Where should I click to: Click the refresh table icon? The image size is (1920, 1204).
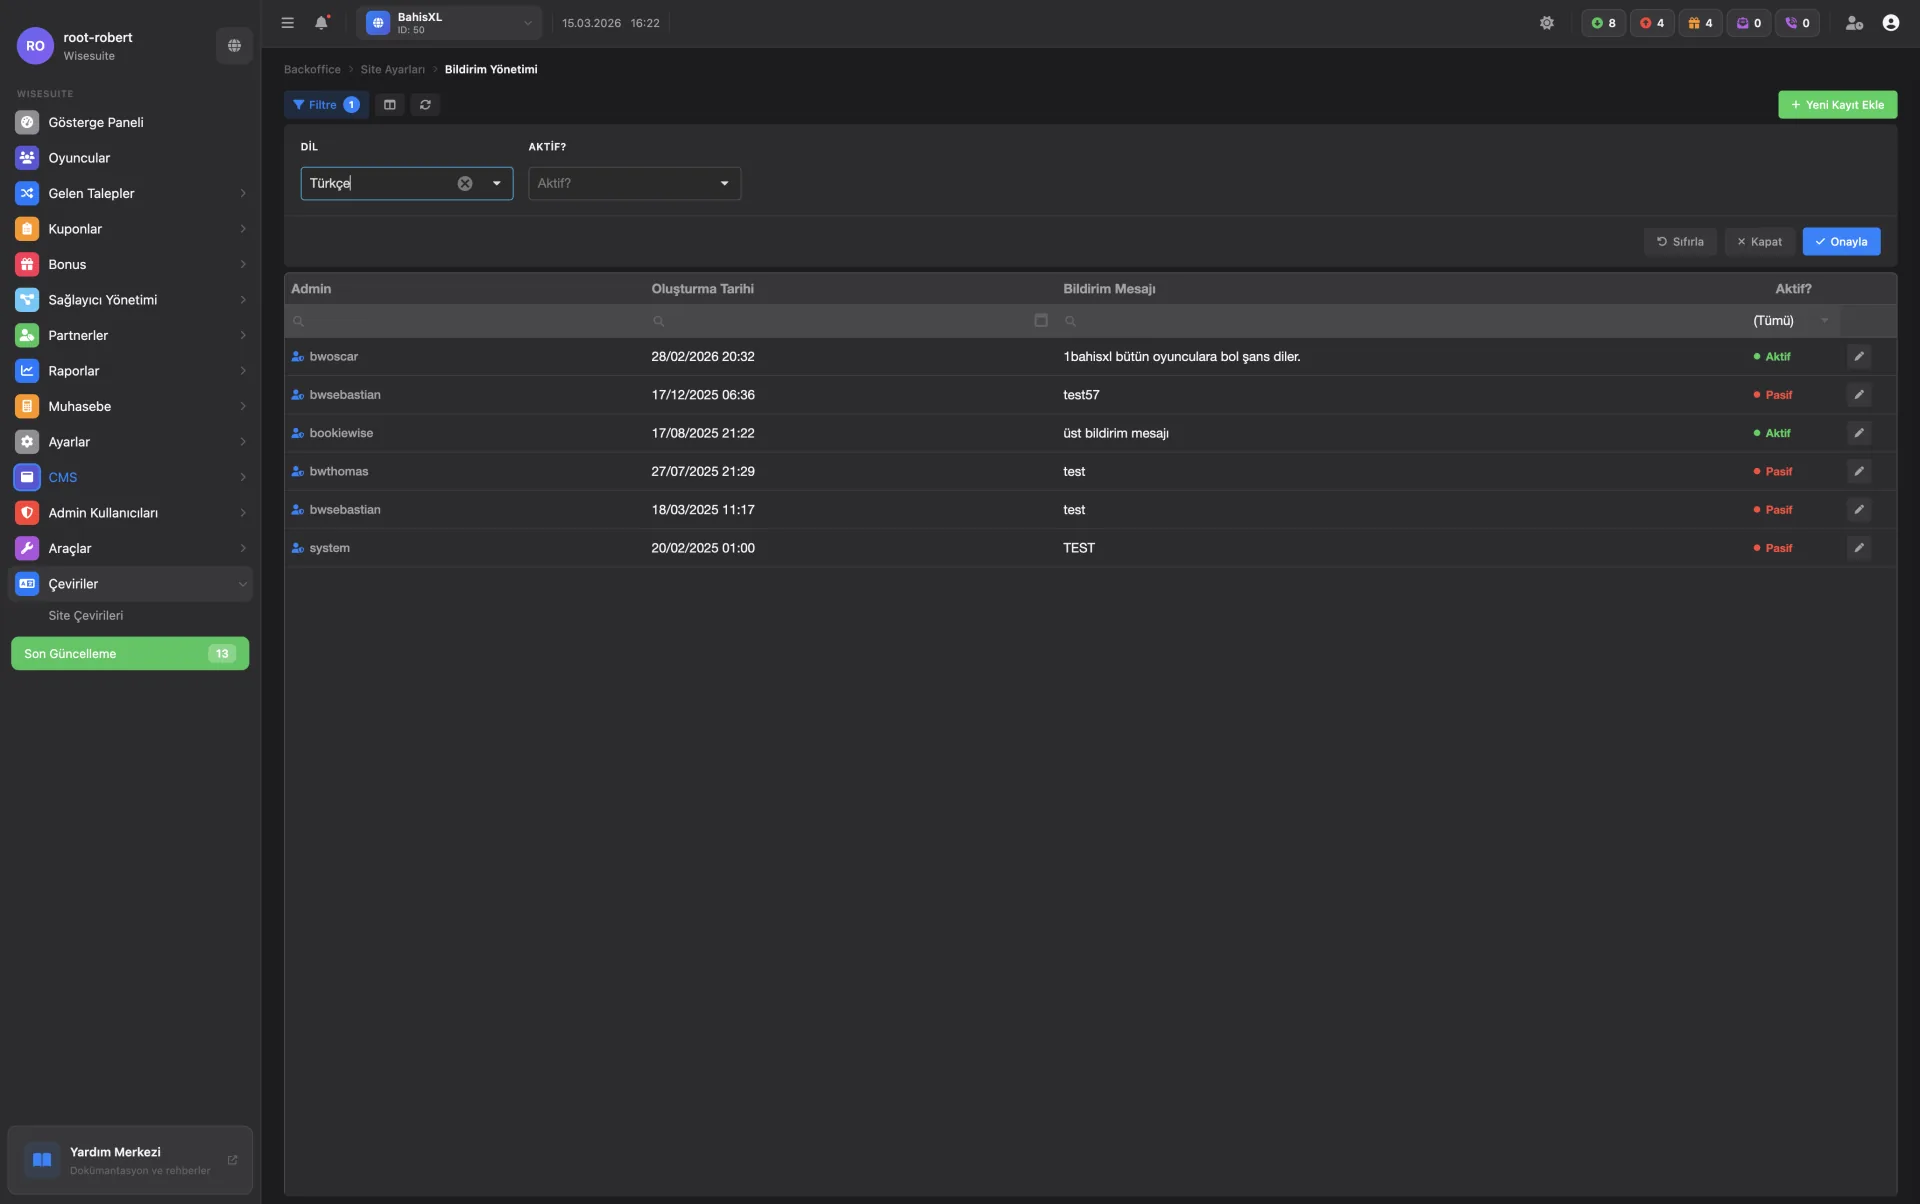425,105
